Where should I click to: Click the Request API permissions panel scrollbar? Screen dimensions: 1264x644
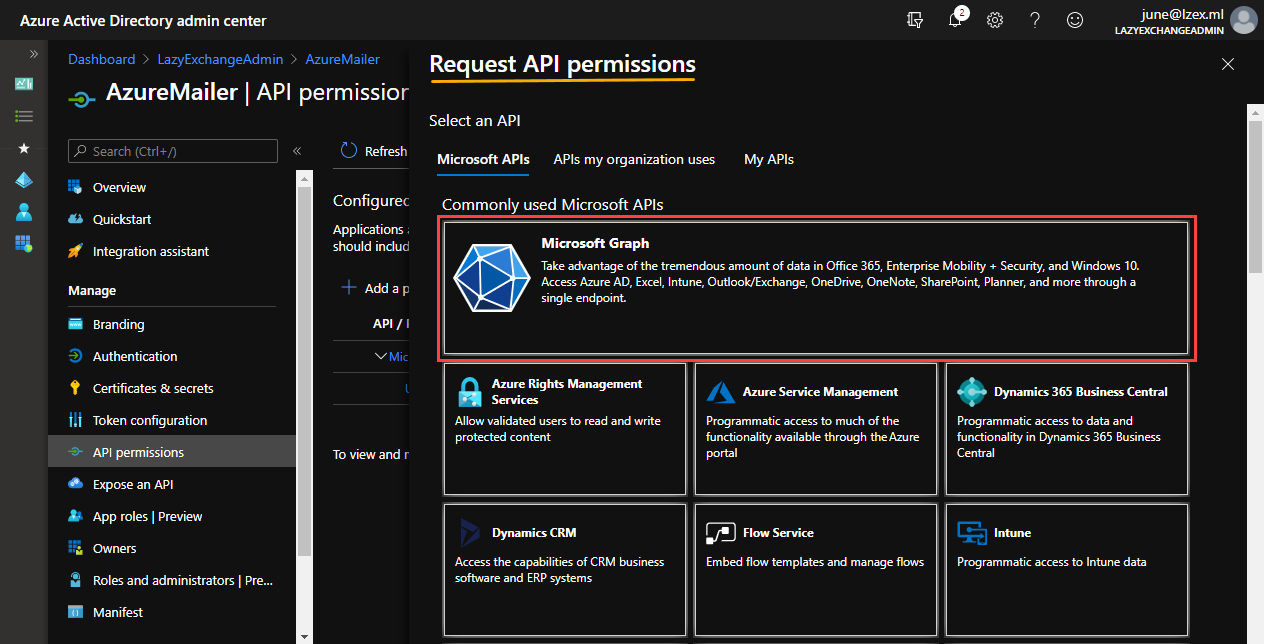1255,195
